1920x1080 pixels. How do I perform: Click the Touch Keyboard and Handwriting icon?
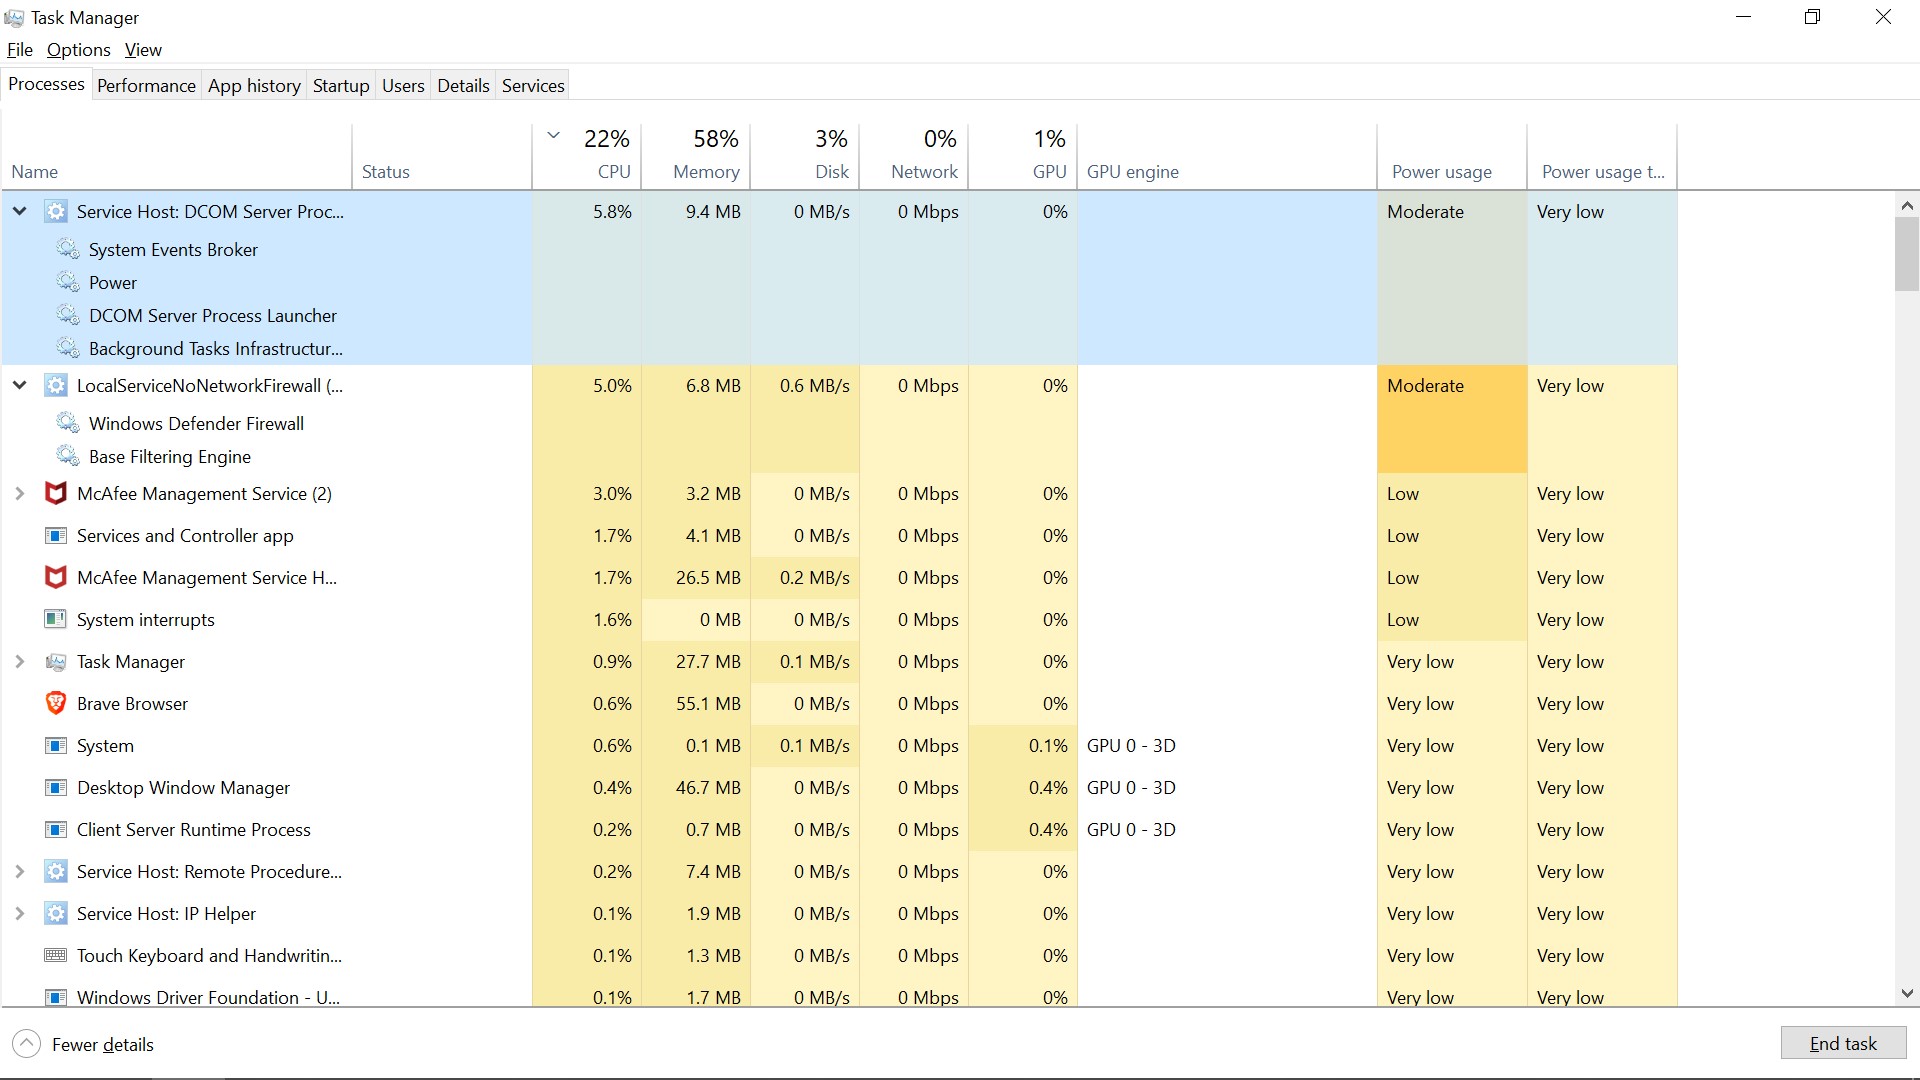click(55, 955)
